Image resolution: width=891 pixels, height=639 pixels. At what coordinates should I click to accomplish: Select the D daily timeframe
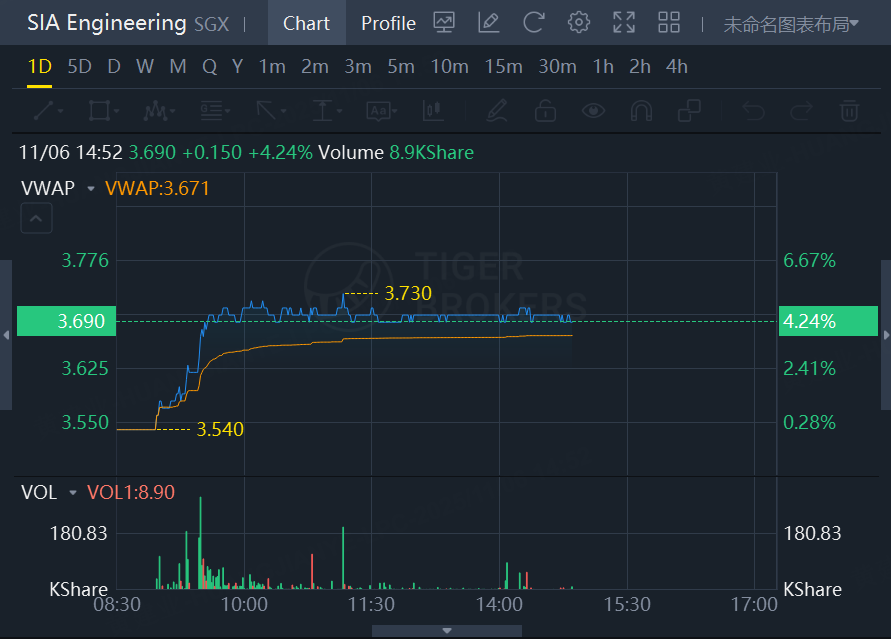click(114, 66)
